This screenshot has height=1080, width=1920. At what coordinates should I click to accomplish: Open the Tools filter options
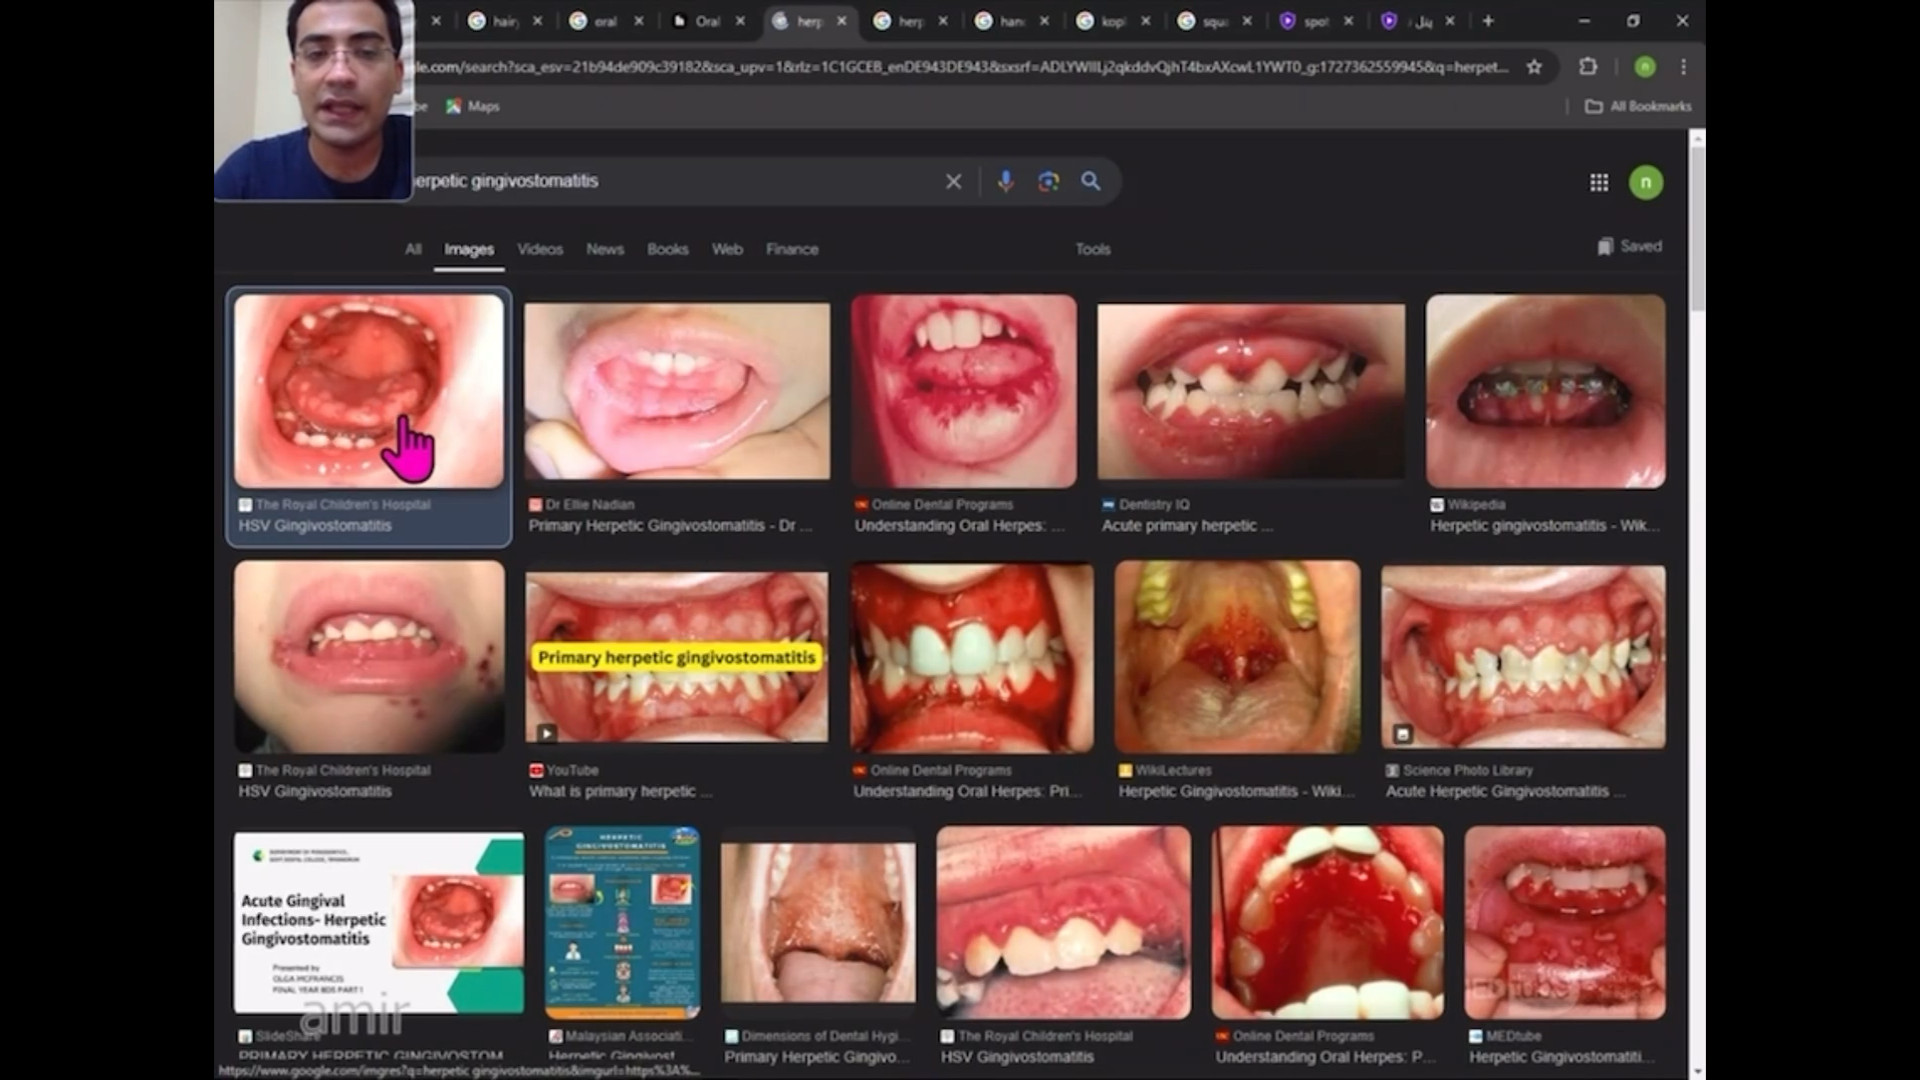coord(1093,249)
